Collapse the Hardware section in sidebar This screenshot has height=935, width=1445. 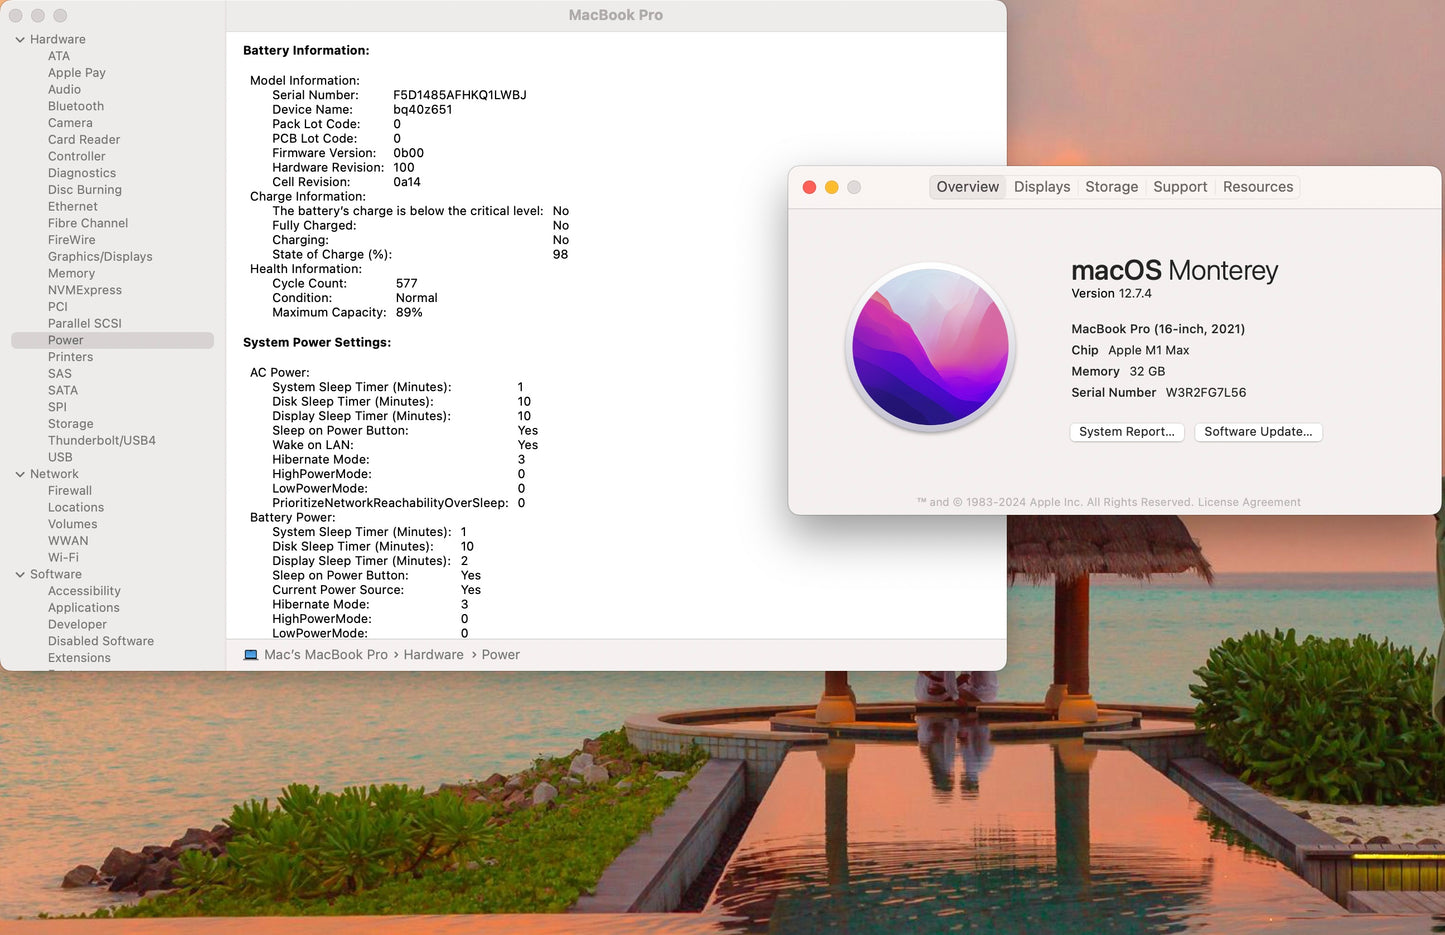pos(20,40)
